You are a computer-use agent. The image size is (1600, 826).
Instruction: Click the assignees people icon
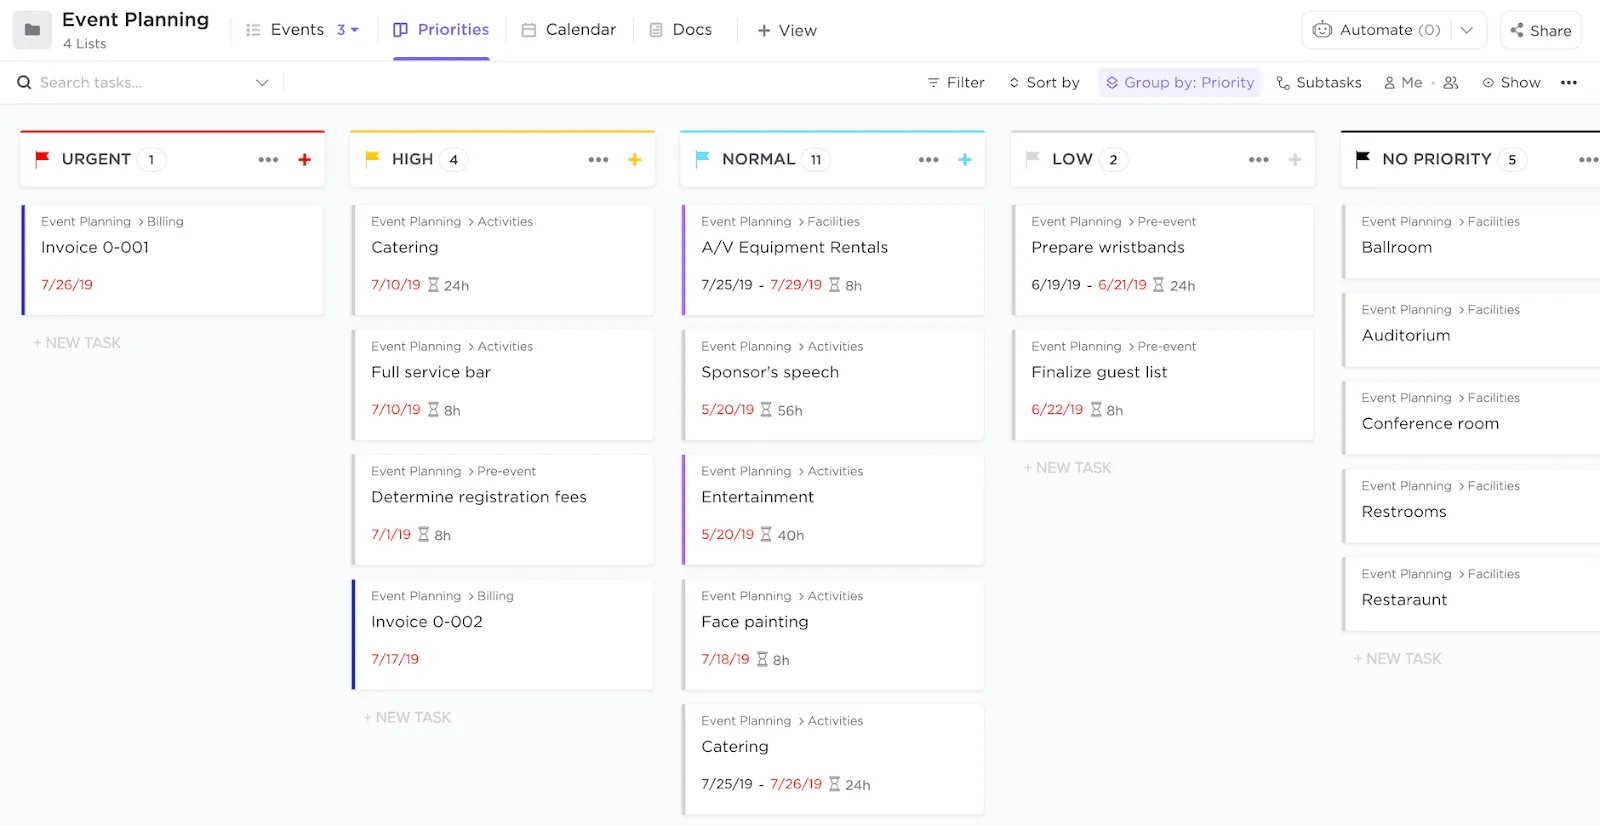(x=1451, y=83)
